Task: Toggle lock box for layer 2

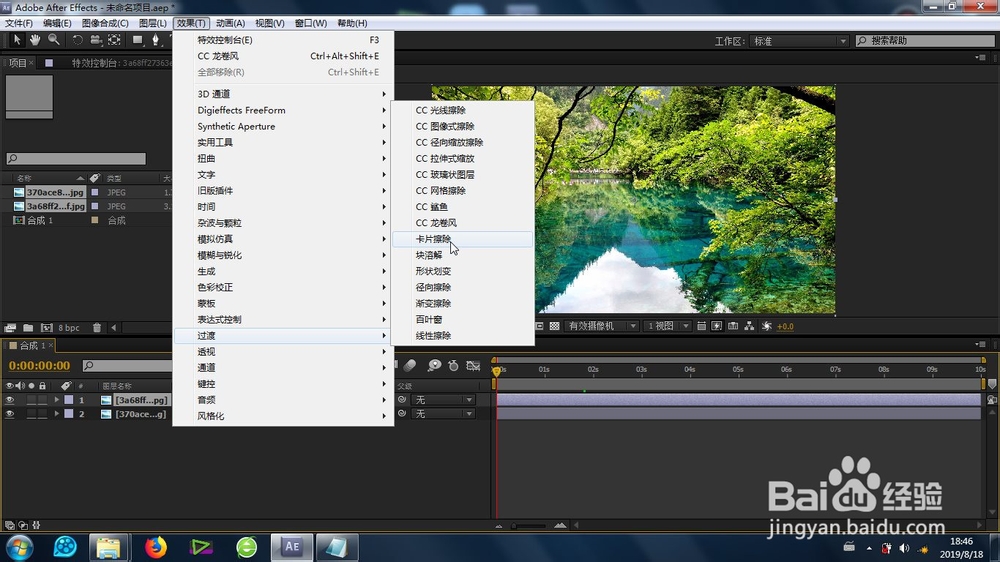Action: pos(42,414)
